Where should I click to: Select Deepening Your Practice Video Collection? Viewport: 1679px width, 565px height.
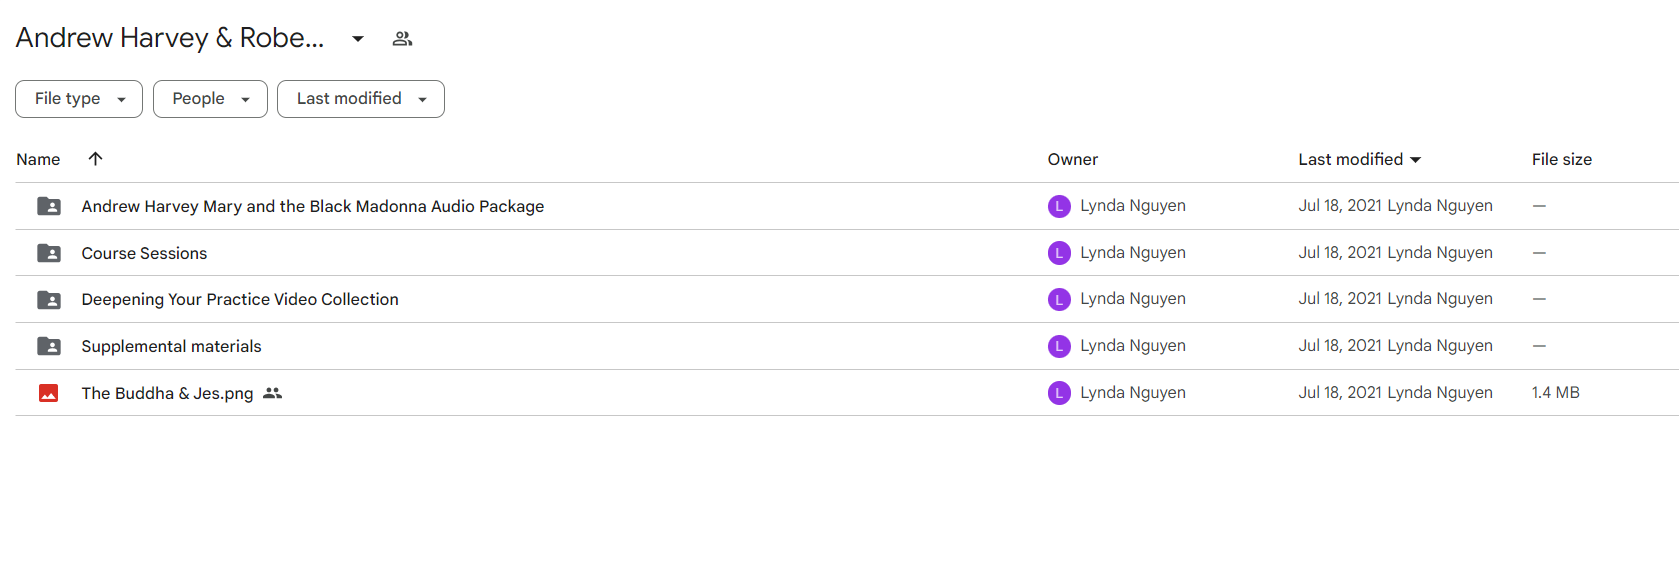[x=240, y=300]
